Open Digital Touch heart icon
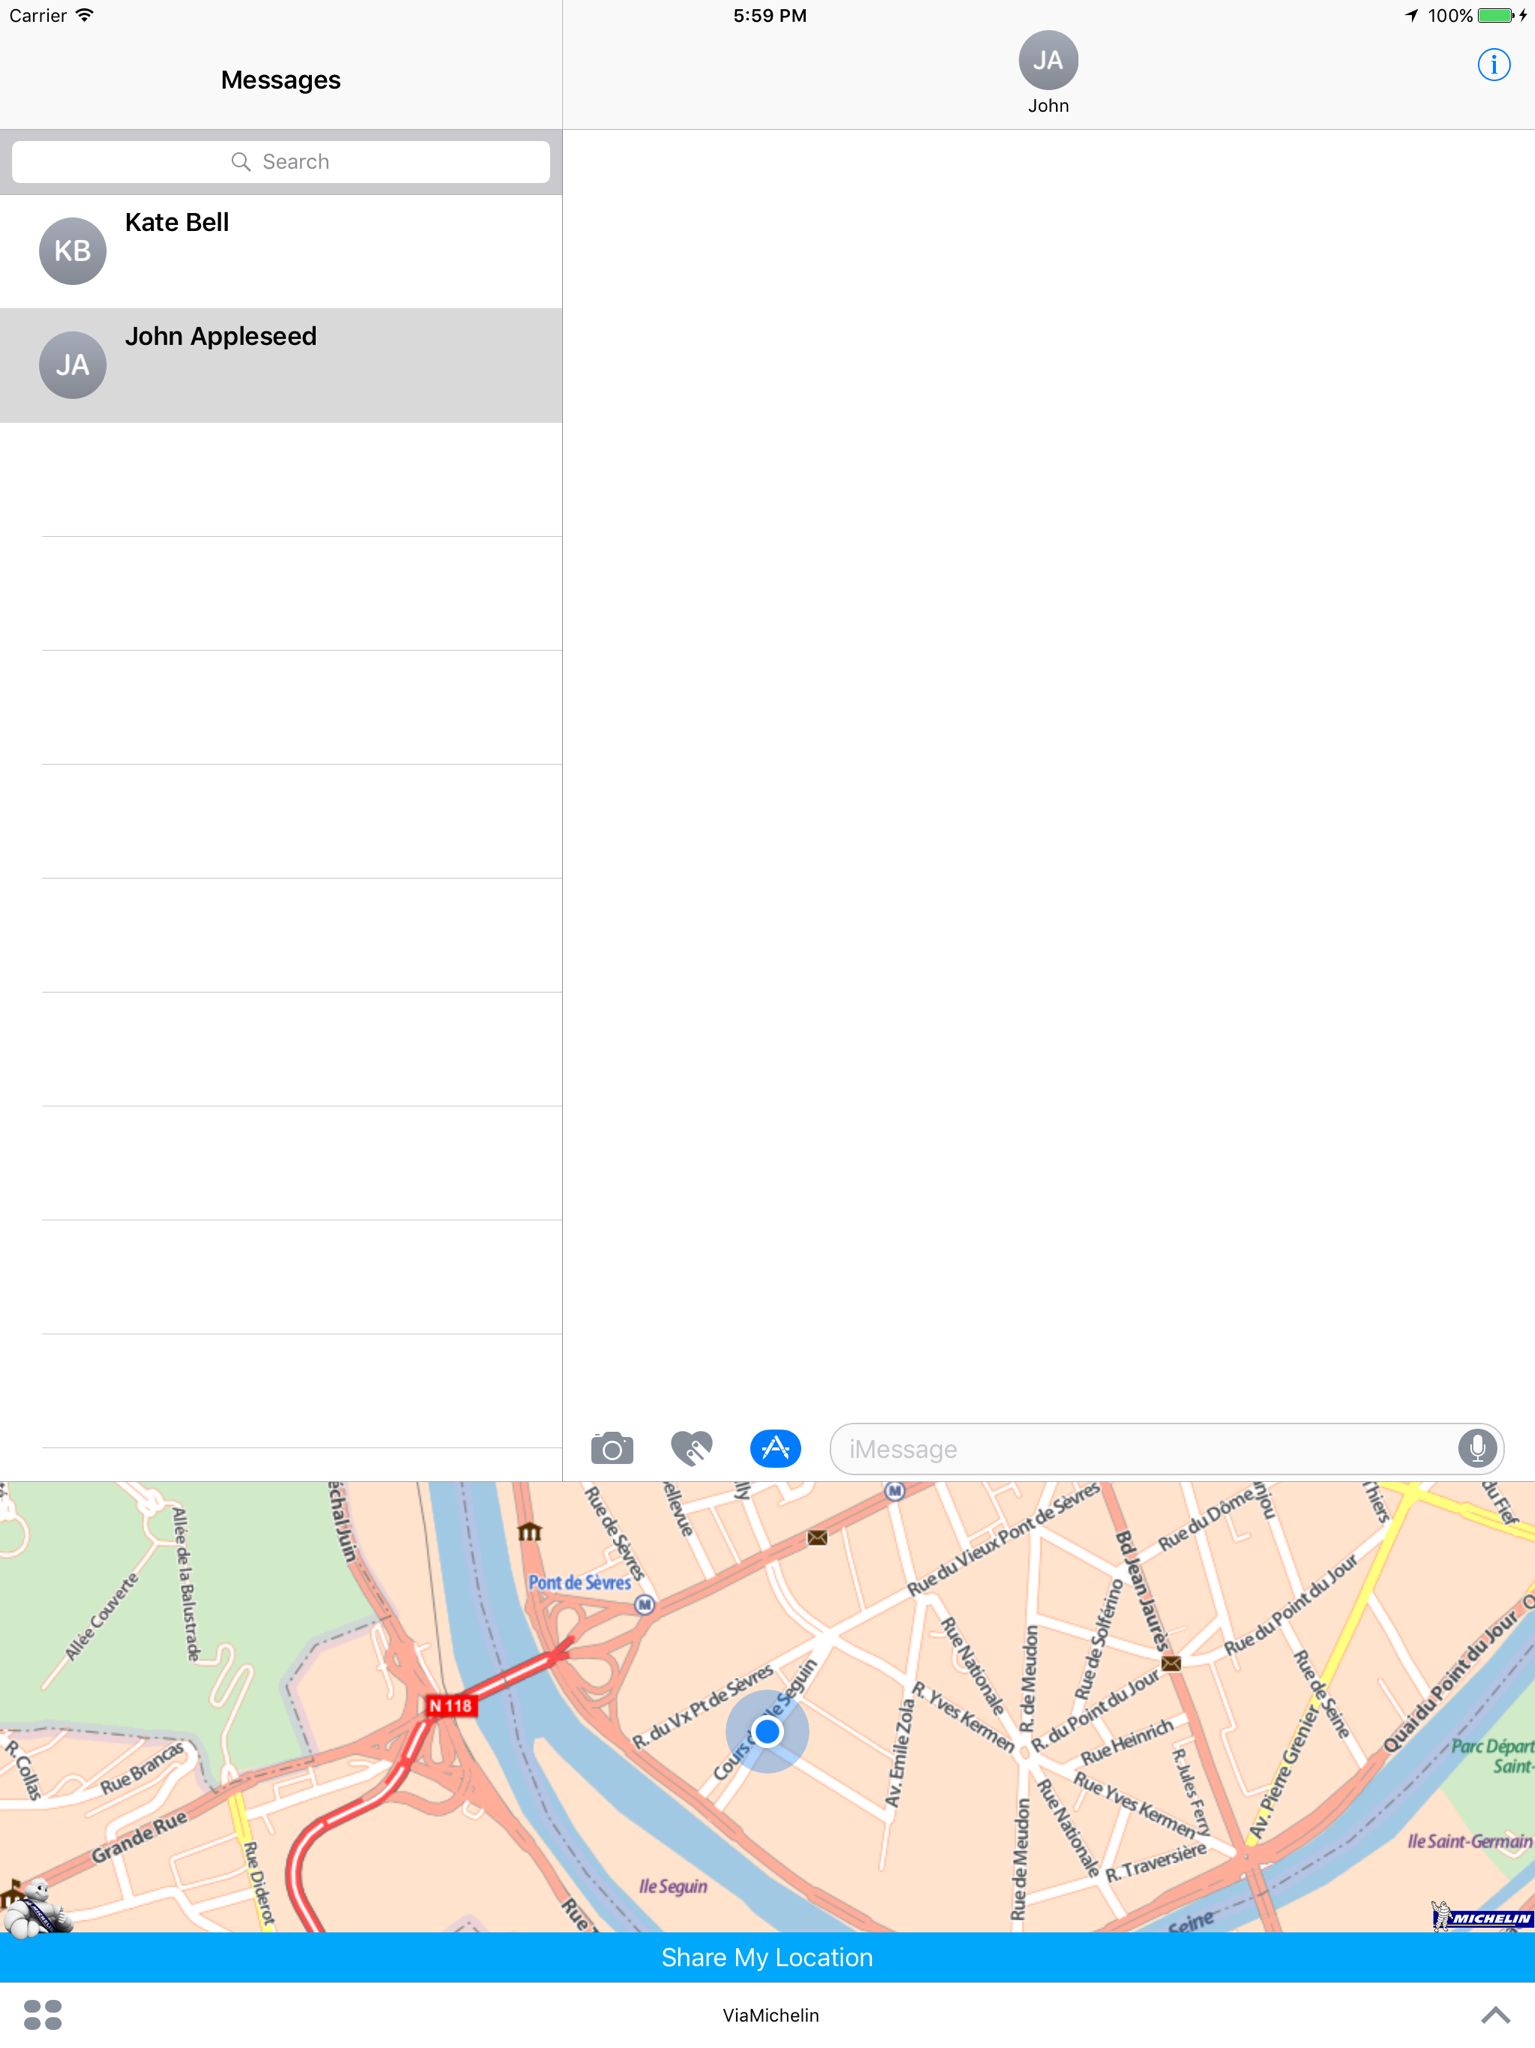Viewport: 1535px width, 2048px height. tap(692, 1448)
